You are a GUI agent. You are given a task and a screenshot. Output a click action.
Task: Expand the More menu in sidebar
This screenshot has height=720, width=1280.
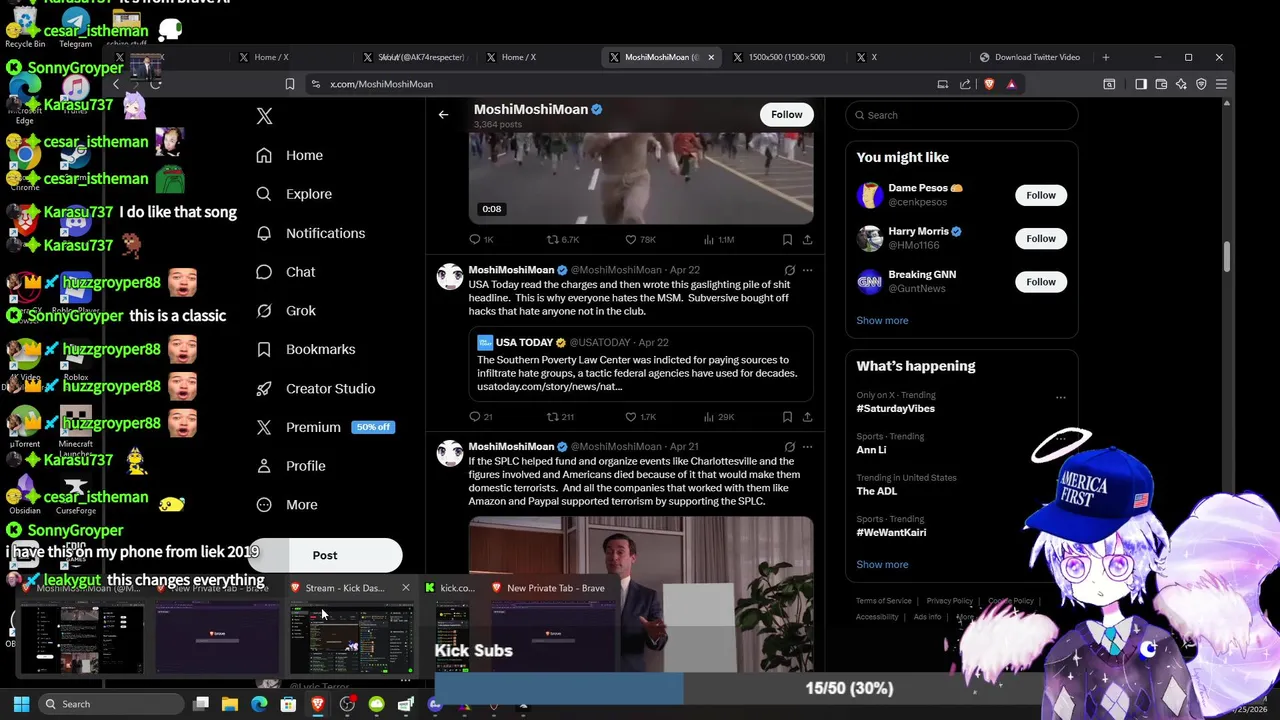[287, 505]
